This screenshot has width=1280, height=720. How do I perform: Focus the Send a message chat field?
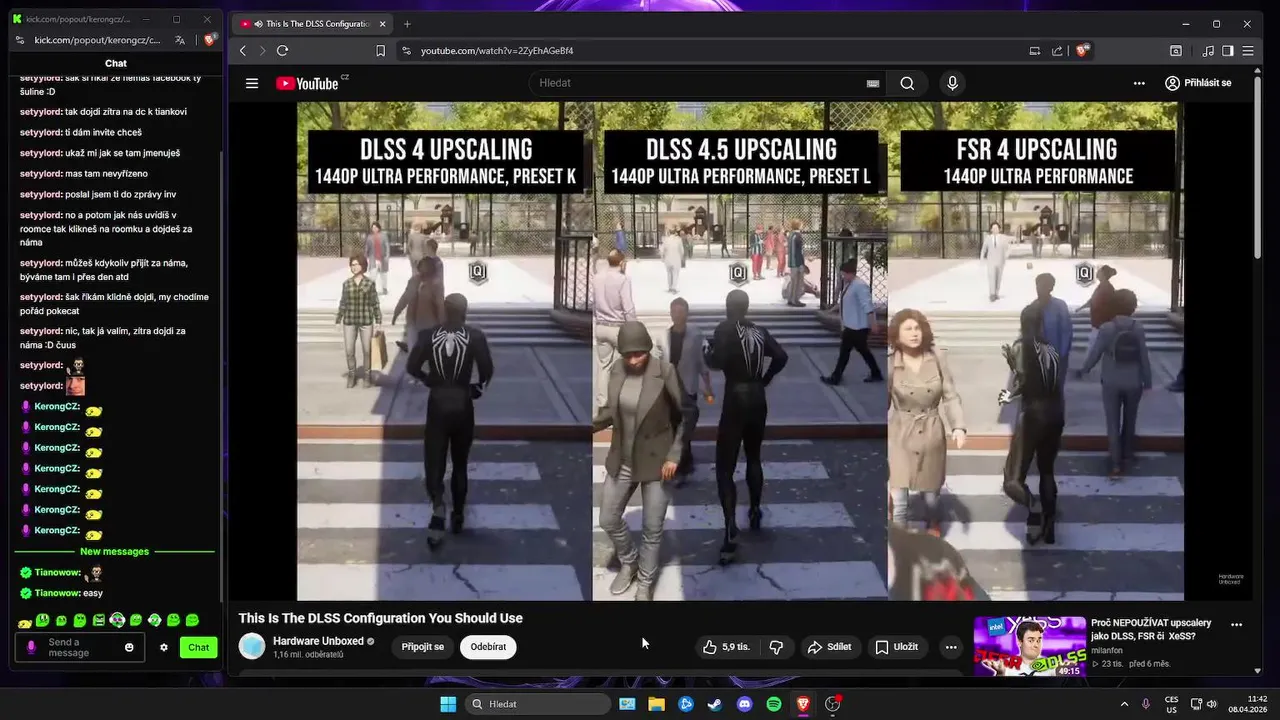[80, 647]
